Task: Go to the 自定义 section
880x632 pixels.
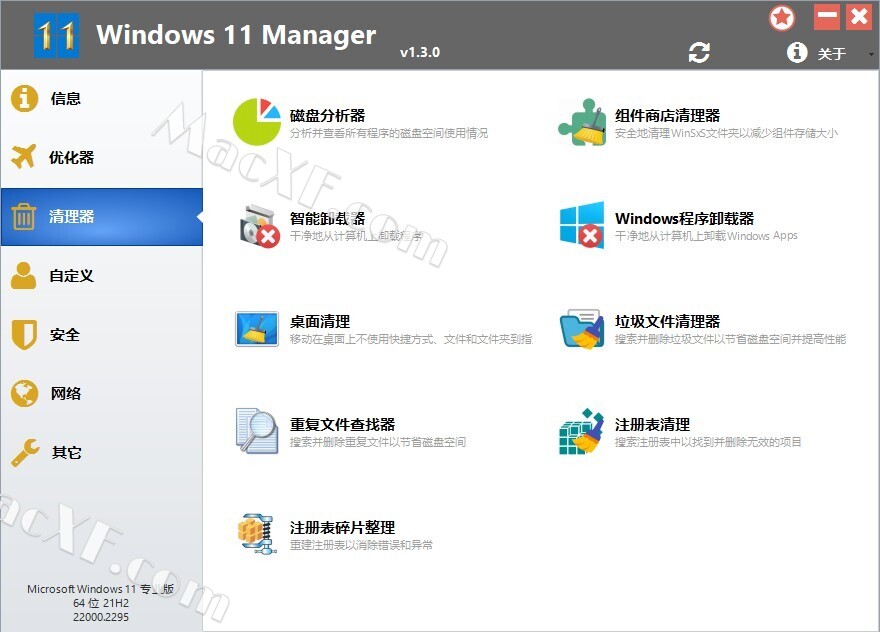Action: coord(102,276)
